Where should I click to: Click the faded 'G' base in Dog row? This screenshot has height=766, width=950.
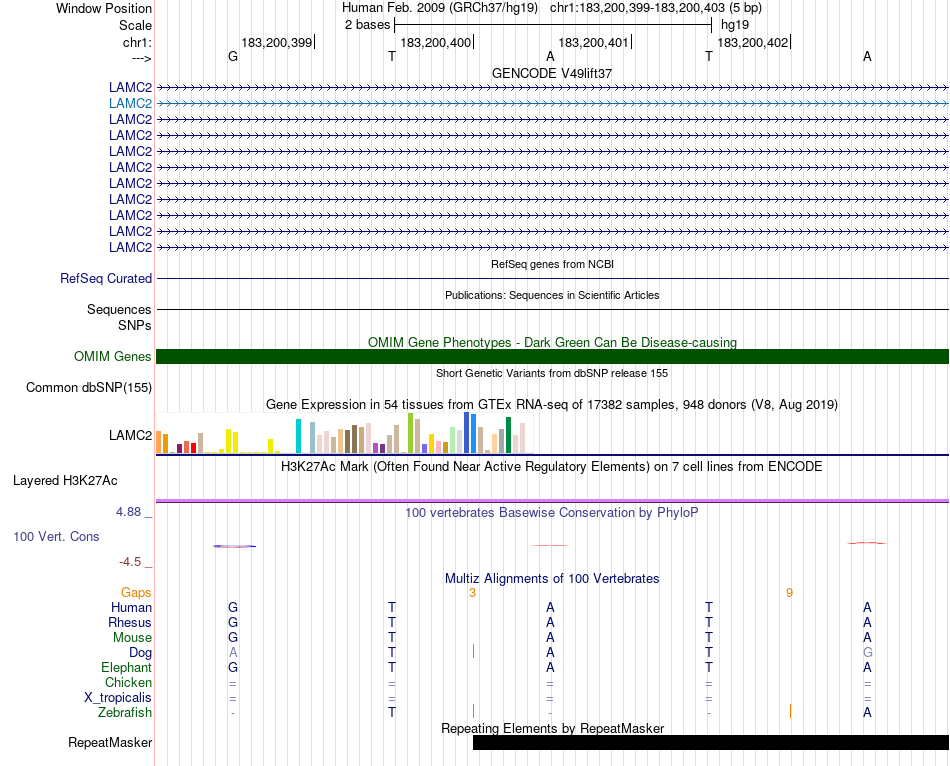pos(868,653)
